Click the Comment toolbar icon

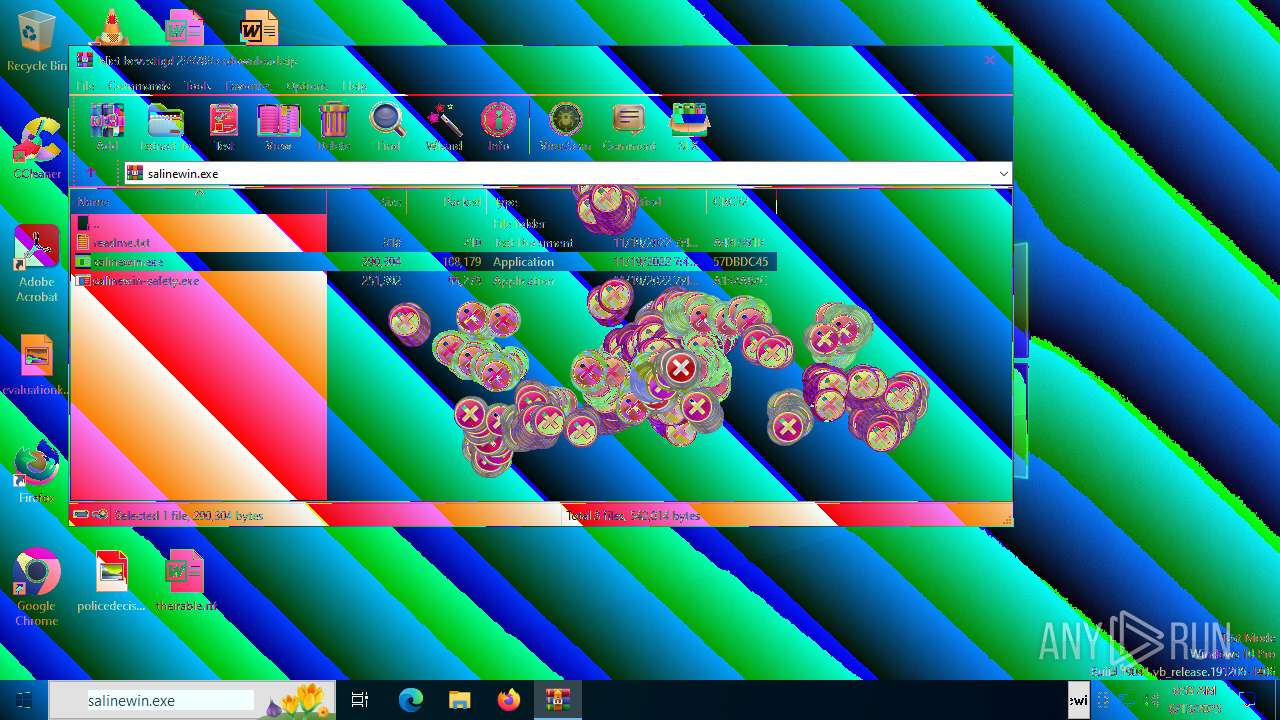(629, 126)
